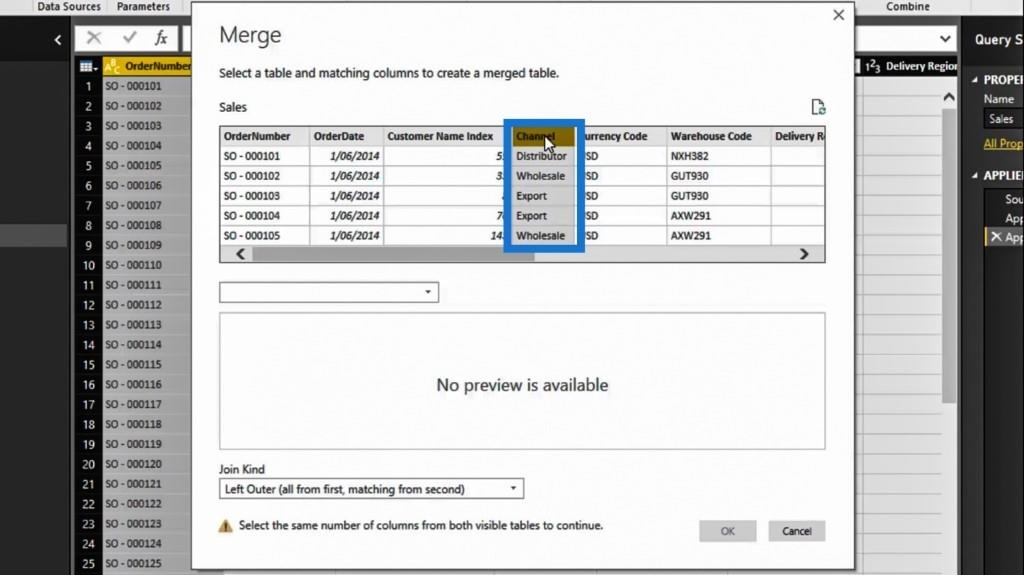Open the All Properties link
The image size is (1024, 575).
tap(1003, 143)
